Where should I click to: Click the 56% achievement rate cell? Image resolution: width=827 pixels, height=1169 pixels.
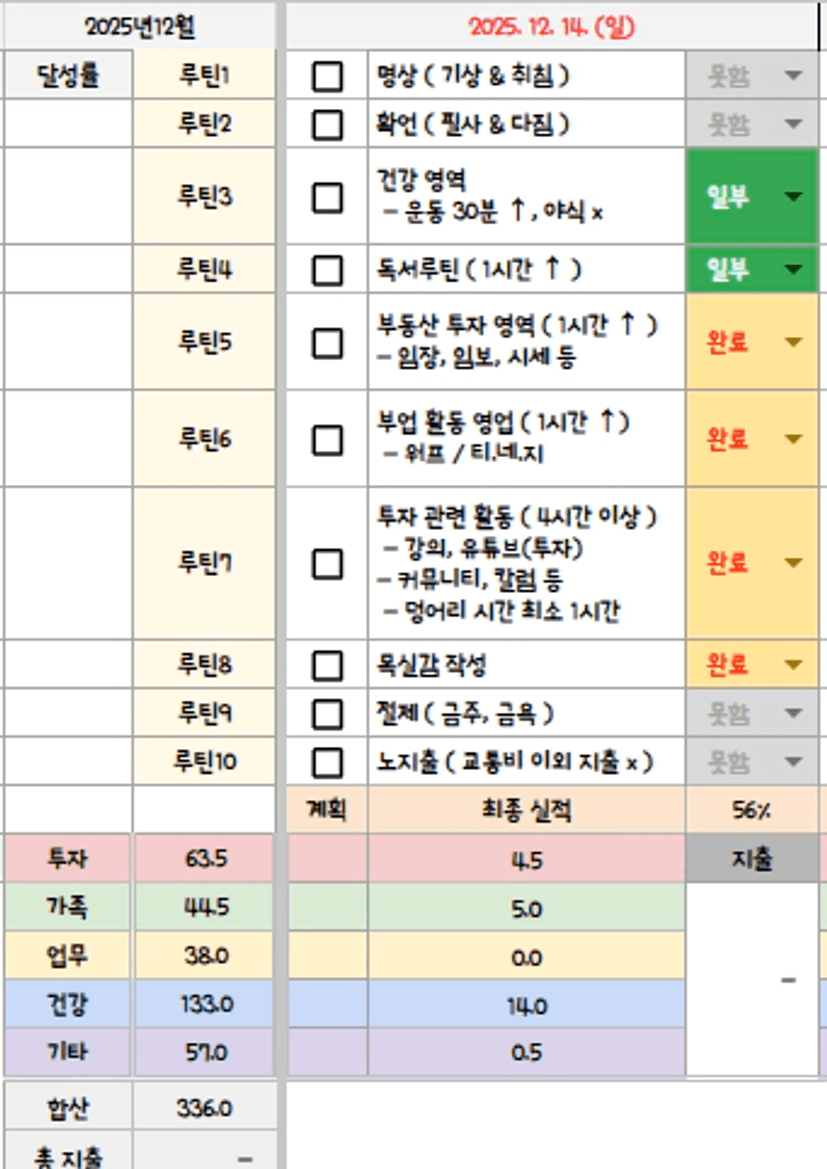(x=751, y=811)
